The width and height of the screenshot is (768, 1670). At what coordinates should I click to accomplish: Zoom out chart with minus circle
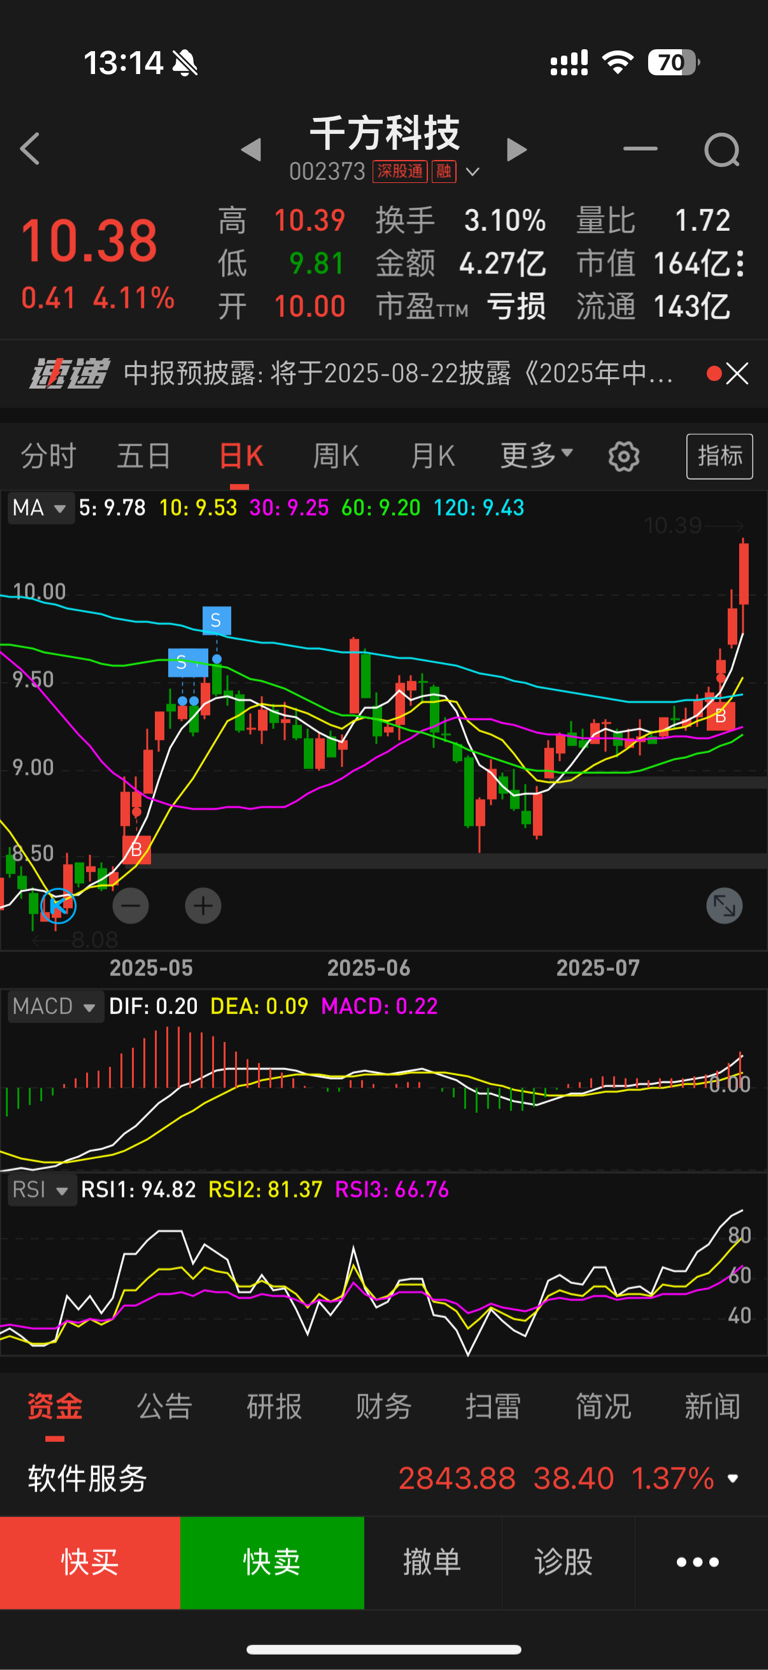131,906
